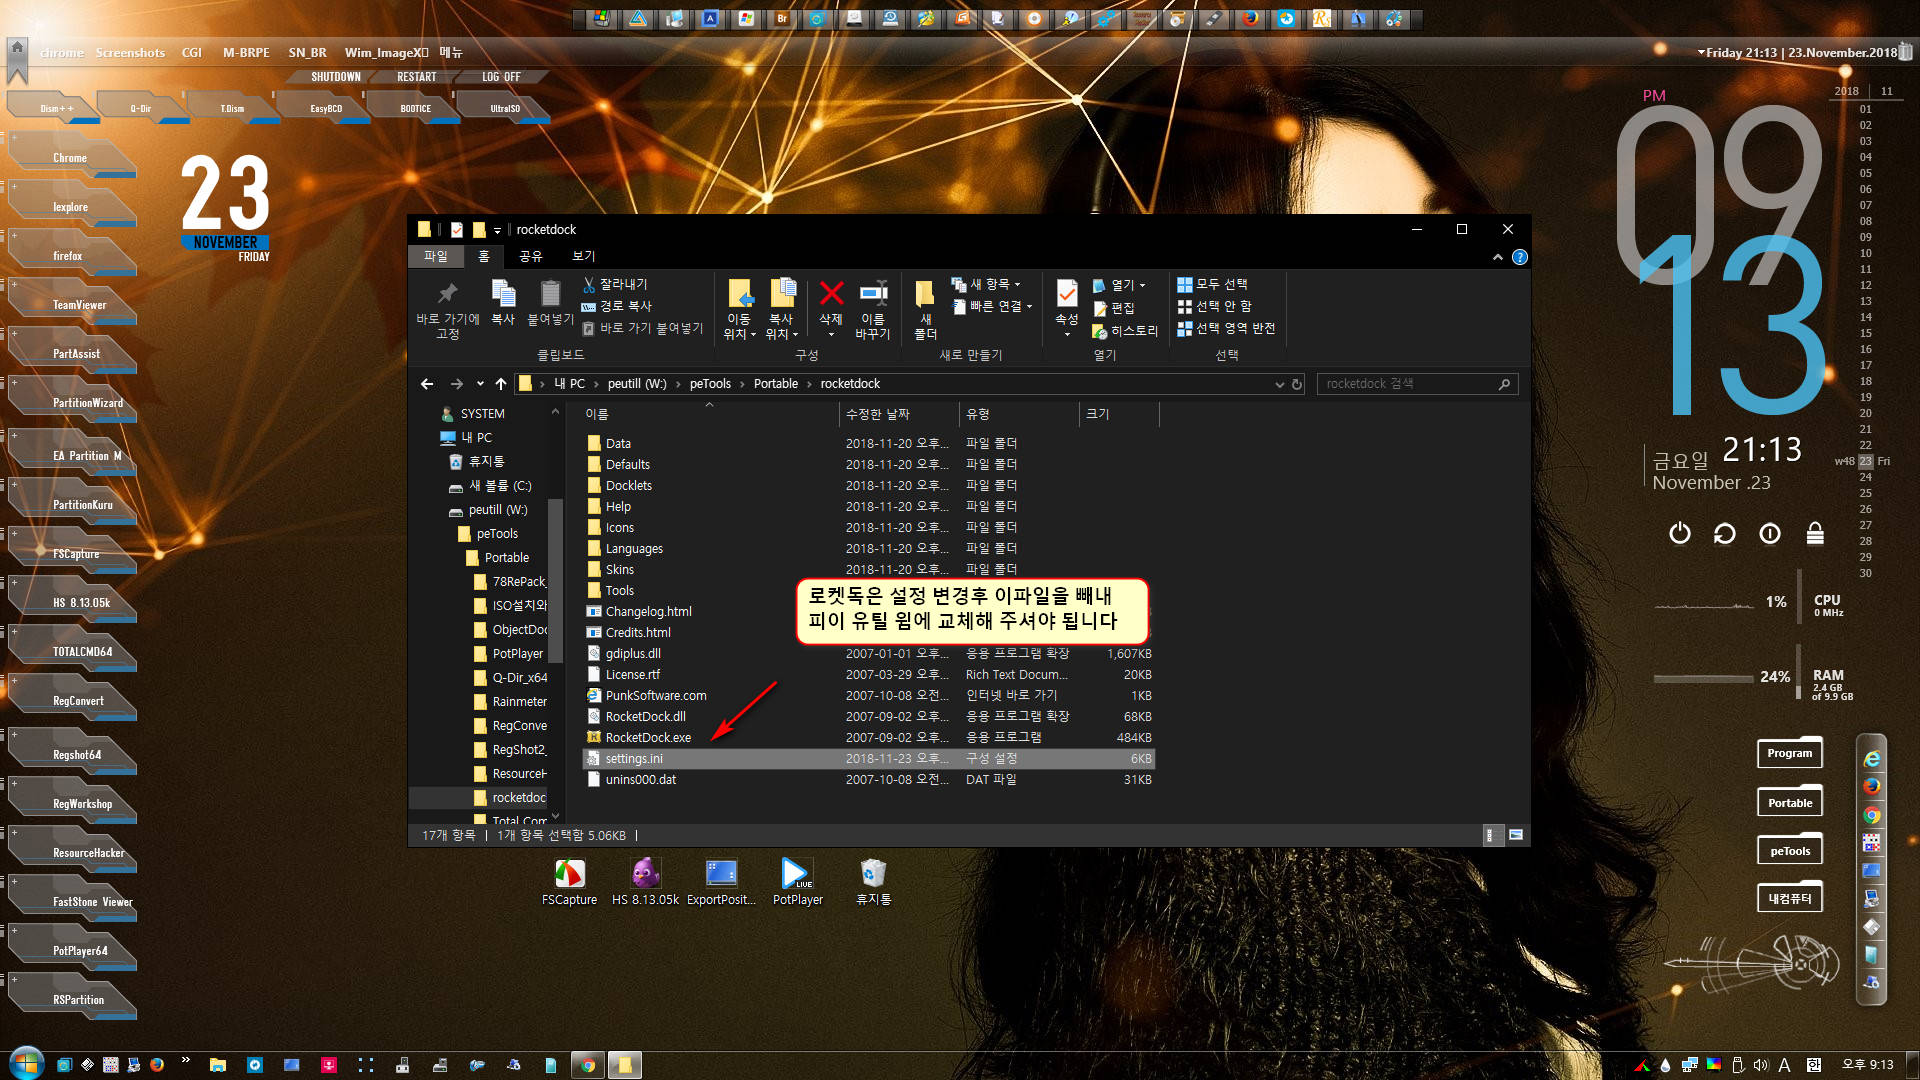Click the Chrome icon in the taskbar
1920x1080 pixels.
588,1065
